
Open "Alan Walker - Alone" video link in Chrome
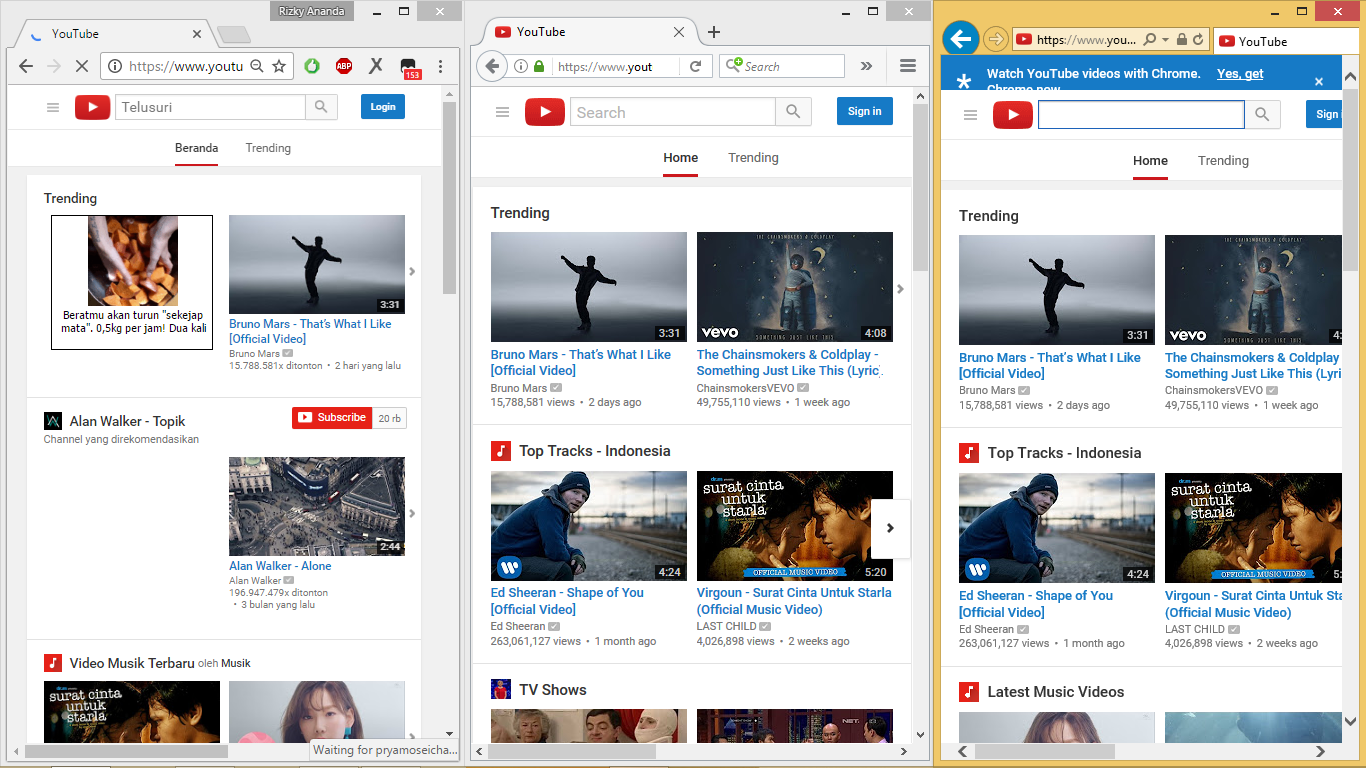[280, 566]
